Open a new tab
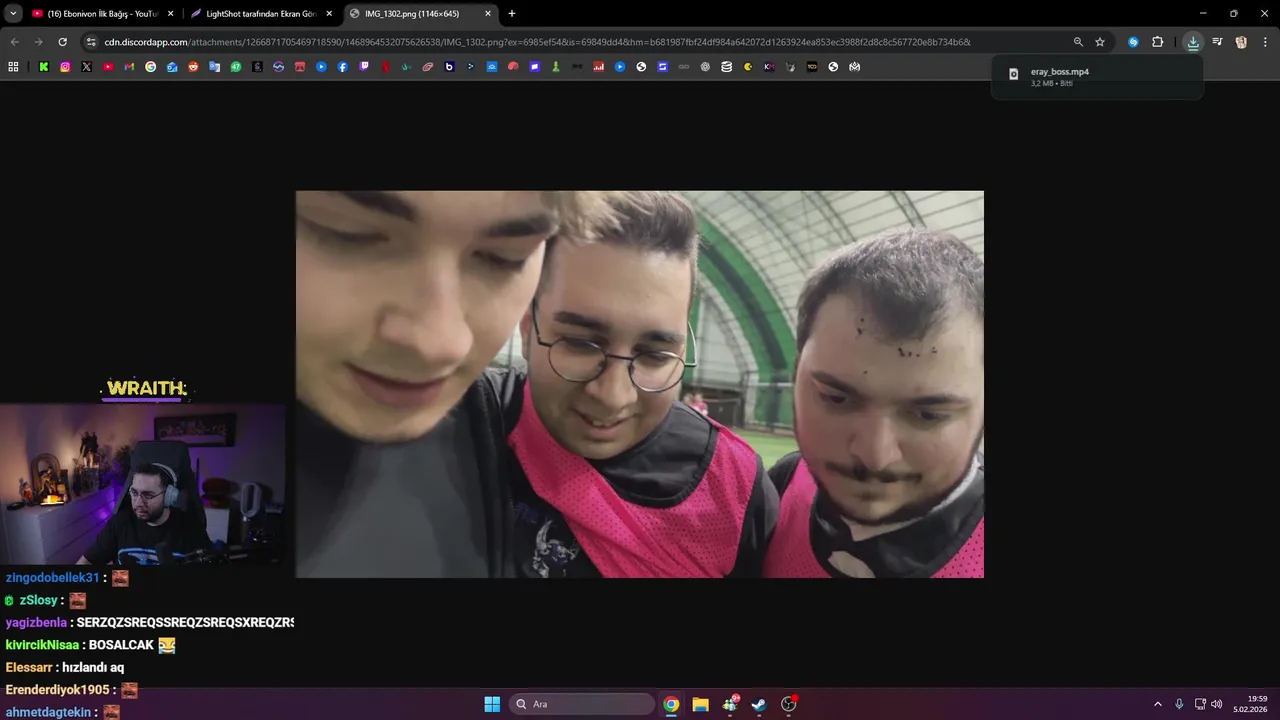This screenshot has width=1280, height=720. [512, 14]
